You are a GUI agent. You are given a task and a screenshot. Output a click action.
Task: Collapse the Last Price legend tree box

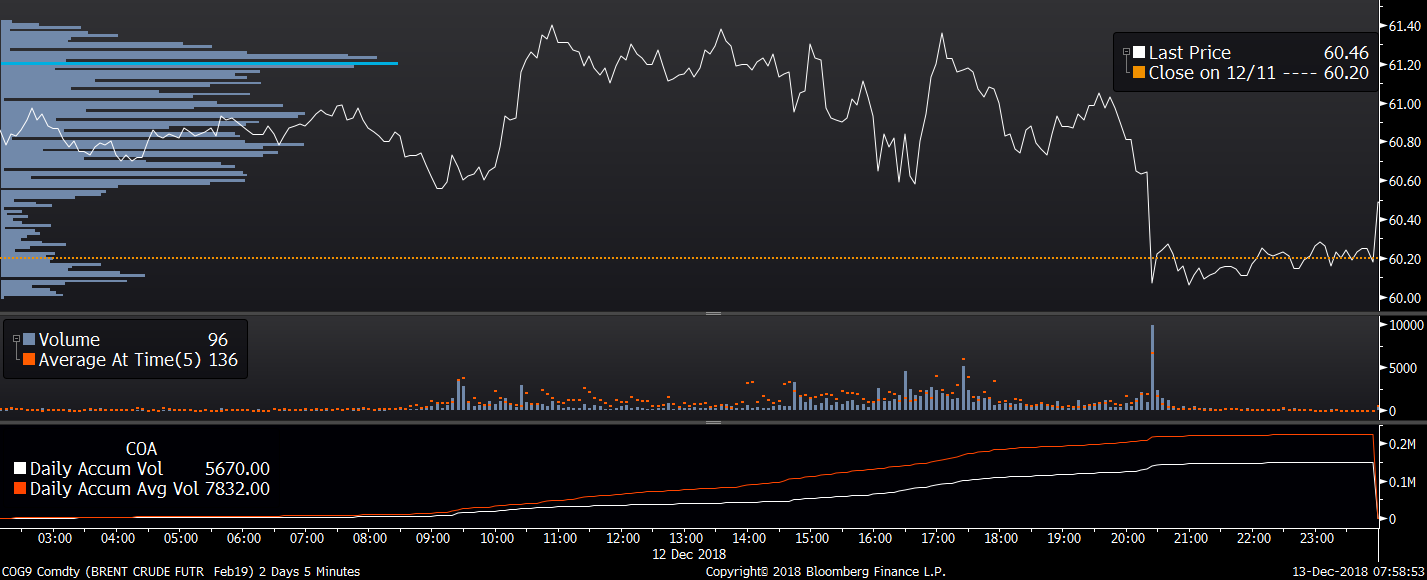[x=1126, y=50]
